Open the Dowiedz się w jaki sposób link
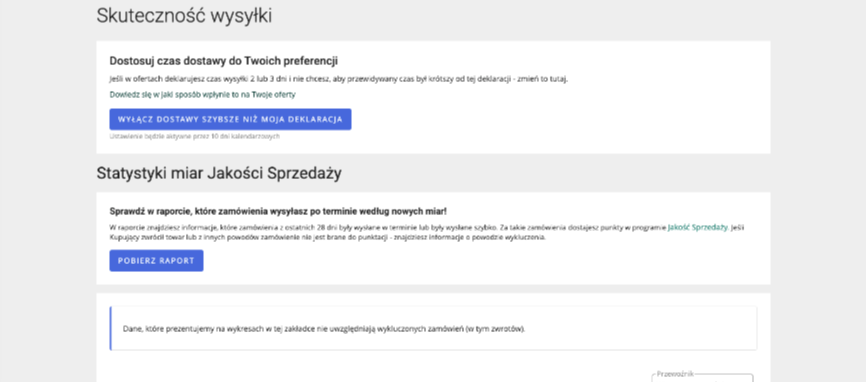Image resolution: width=866 pixels, height=382 pixels. tap(202, 94)
